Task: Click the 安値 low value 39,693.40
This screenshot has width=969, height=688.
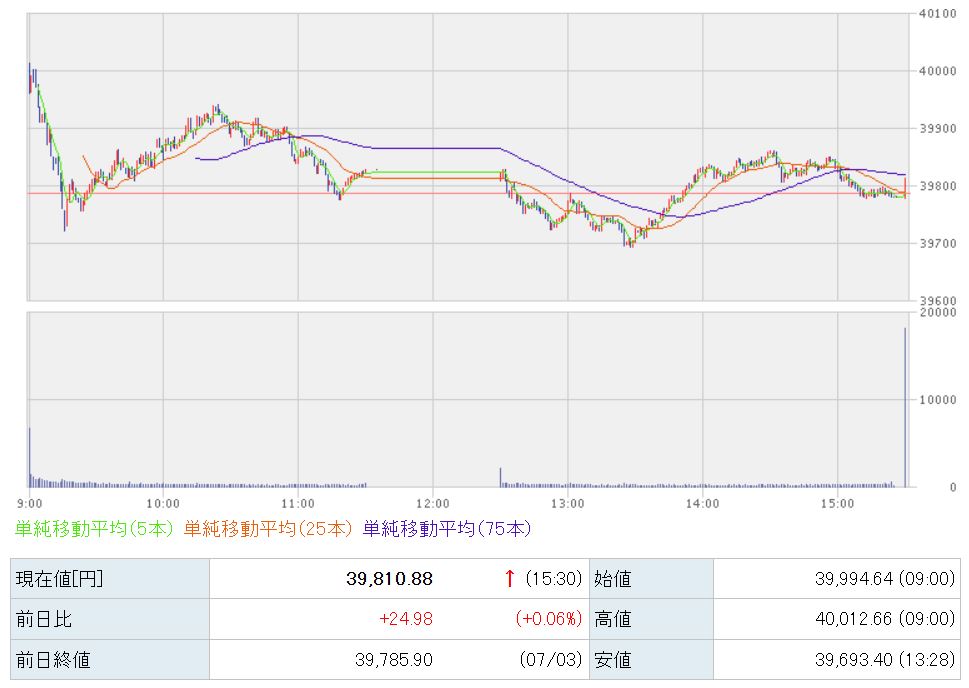Action: (854, 660)
